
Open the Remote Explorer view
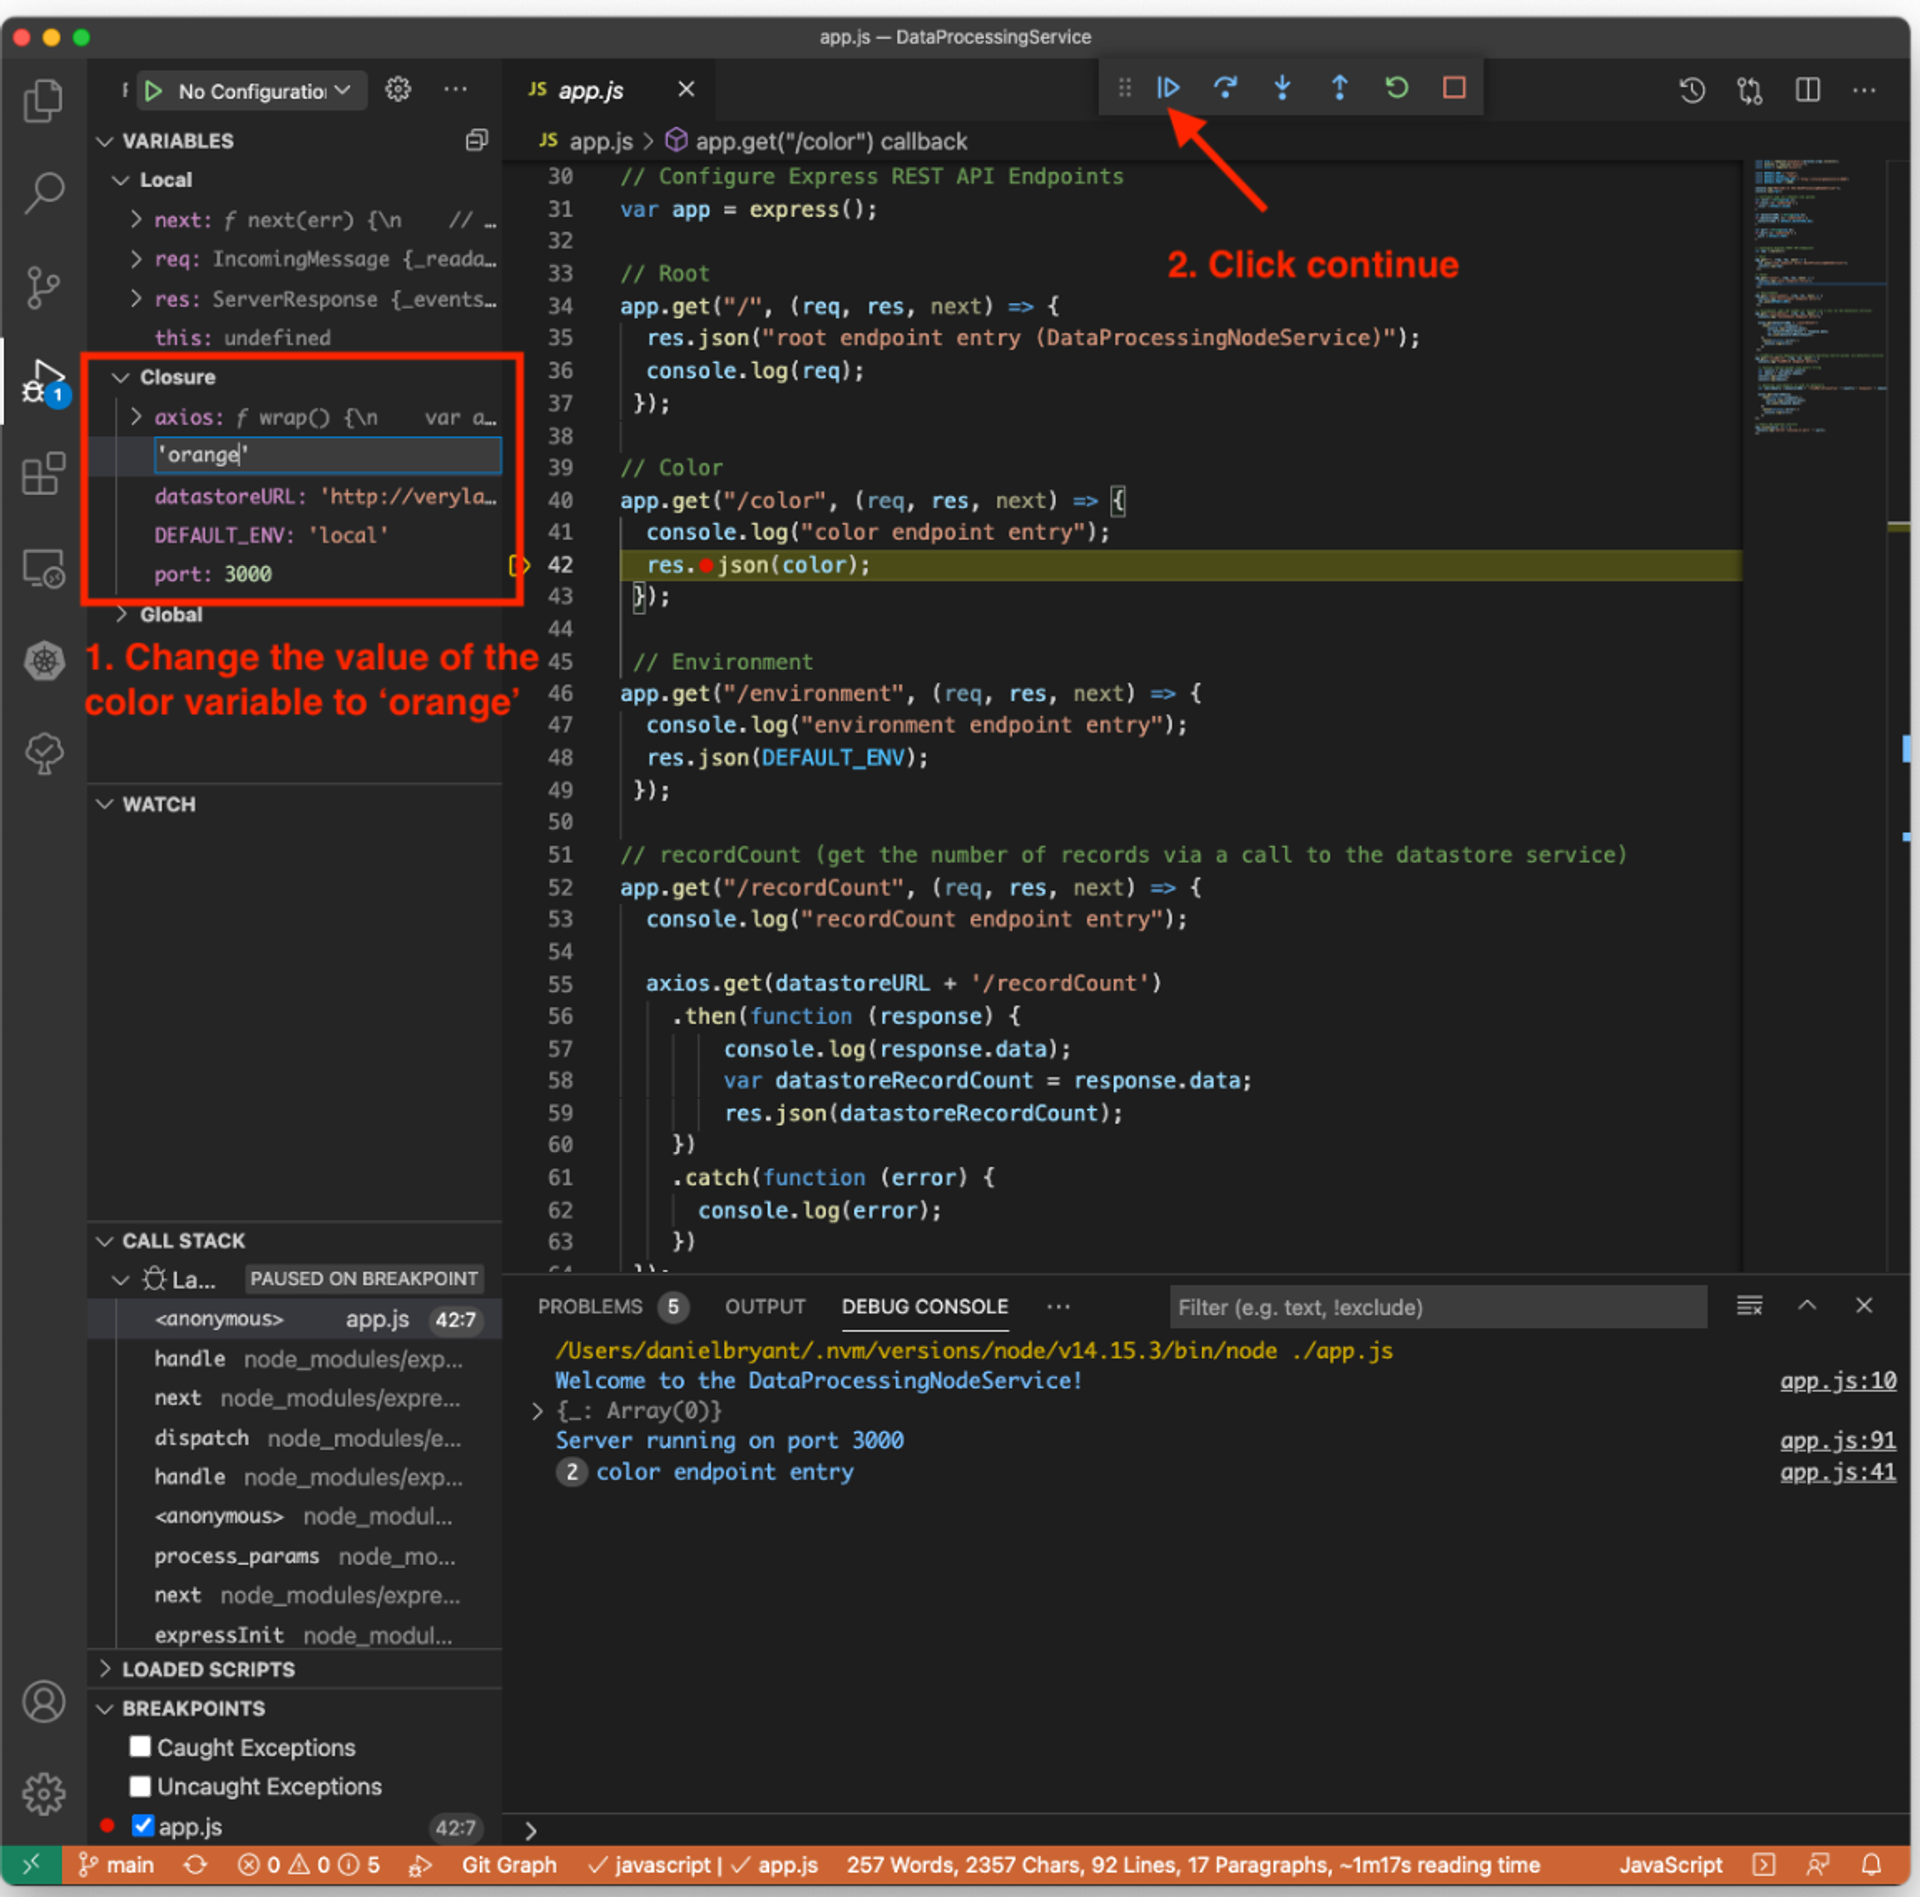tap(43, 568)
